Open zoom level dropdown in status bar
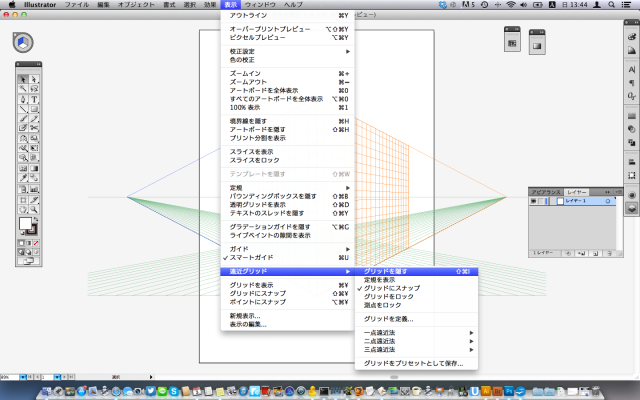 [23, 377]
